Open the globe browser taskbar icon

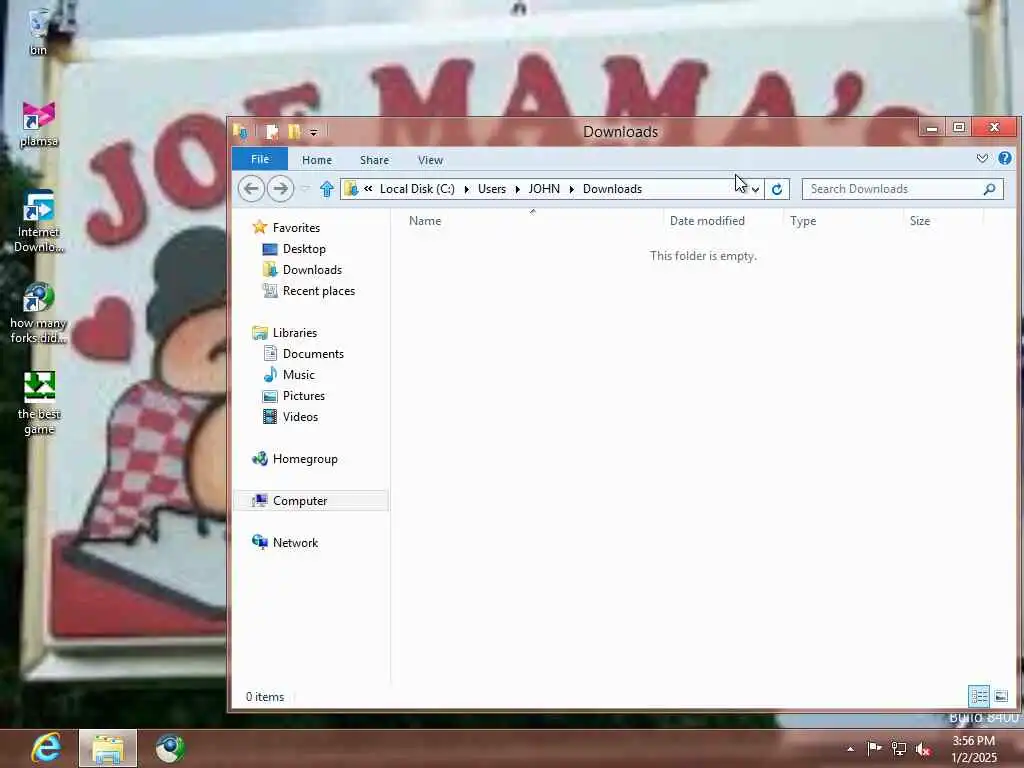(170, 748)
